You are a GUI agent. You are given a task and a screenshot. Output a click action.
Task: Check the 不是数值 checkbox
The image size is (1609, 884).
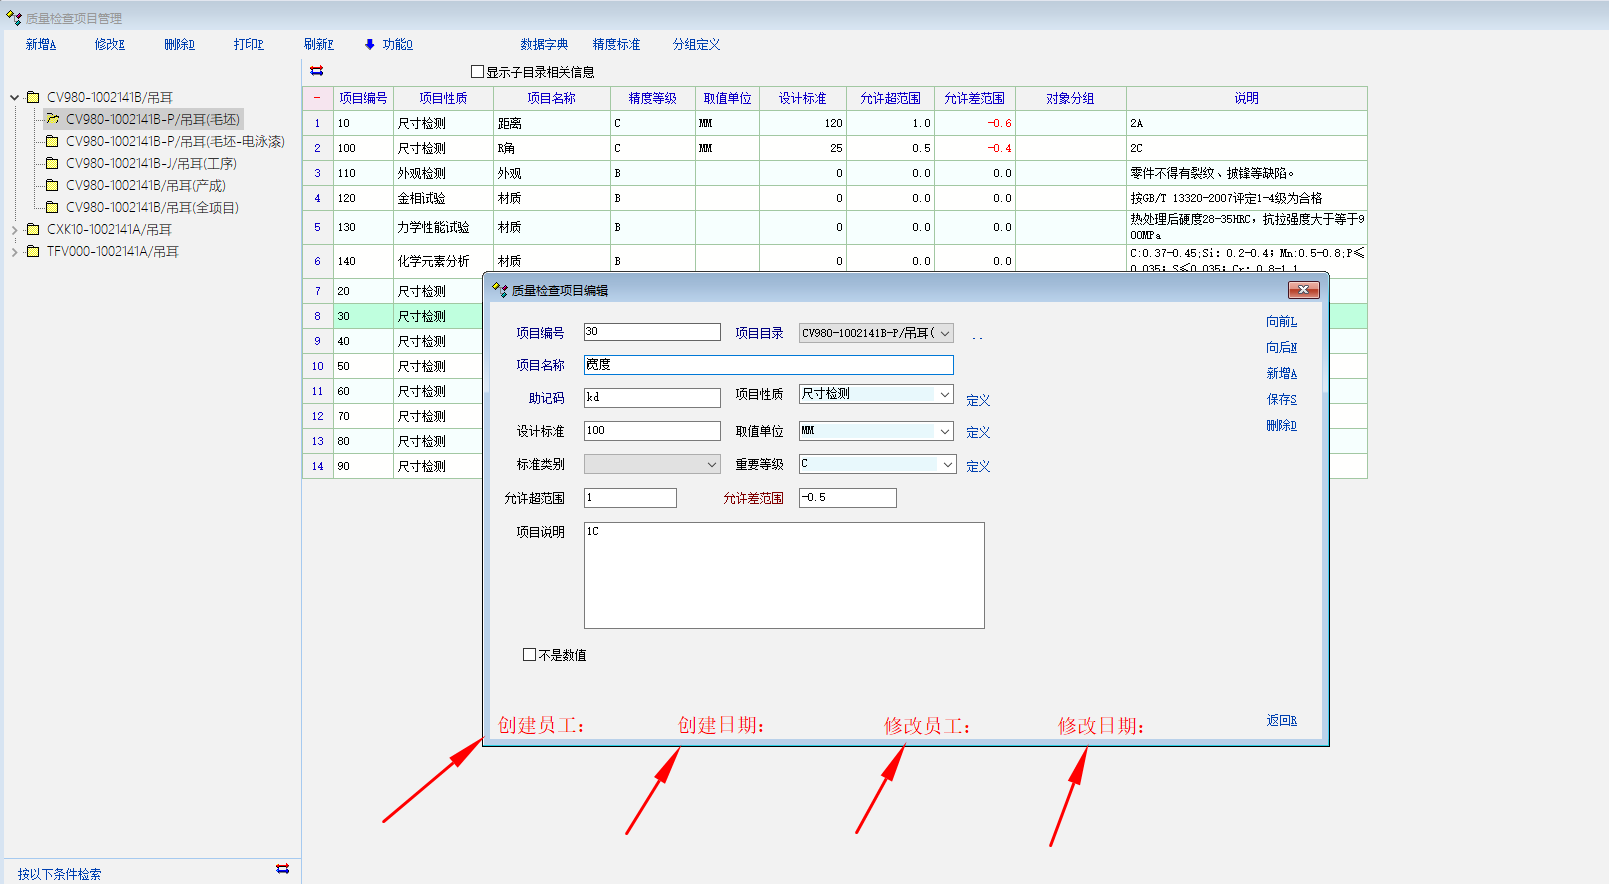click(x=529, y=655)
